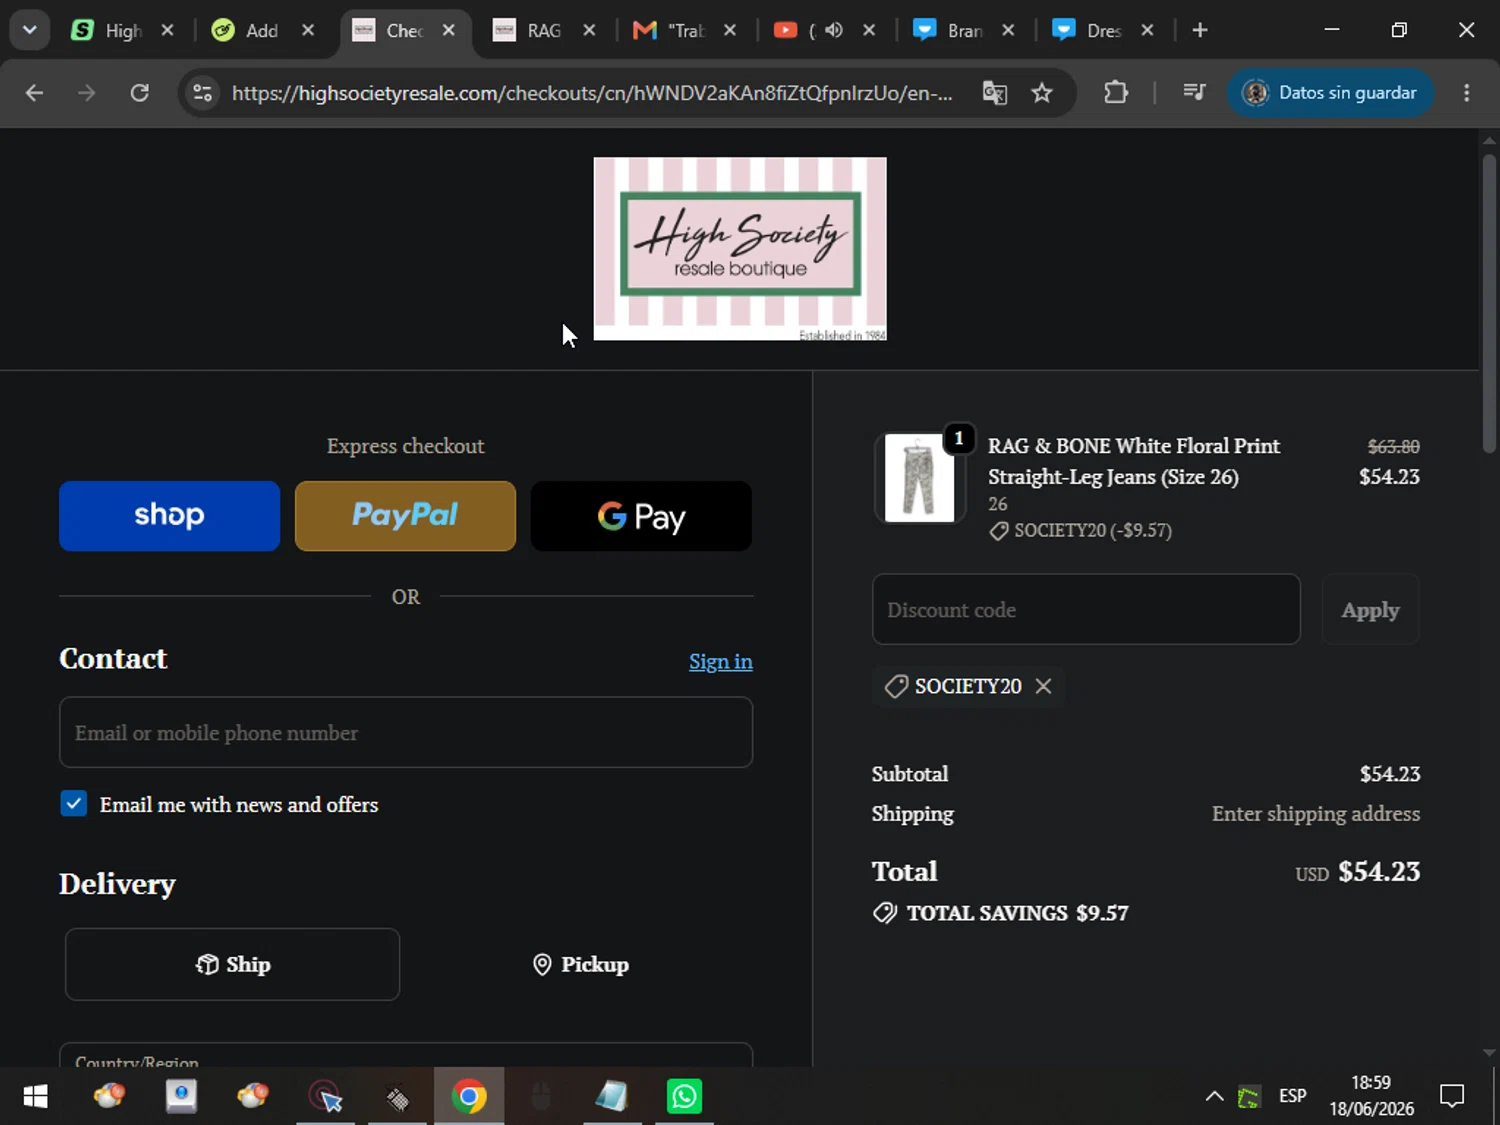This screenshot has width=1500, height=1125.
Task: Click the Datos sin guardar profile button
Action: click(1330, 93)
